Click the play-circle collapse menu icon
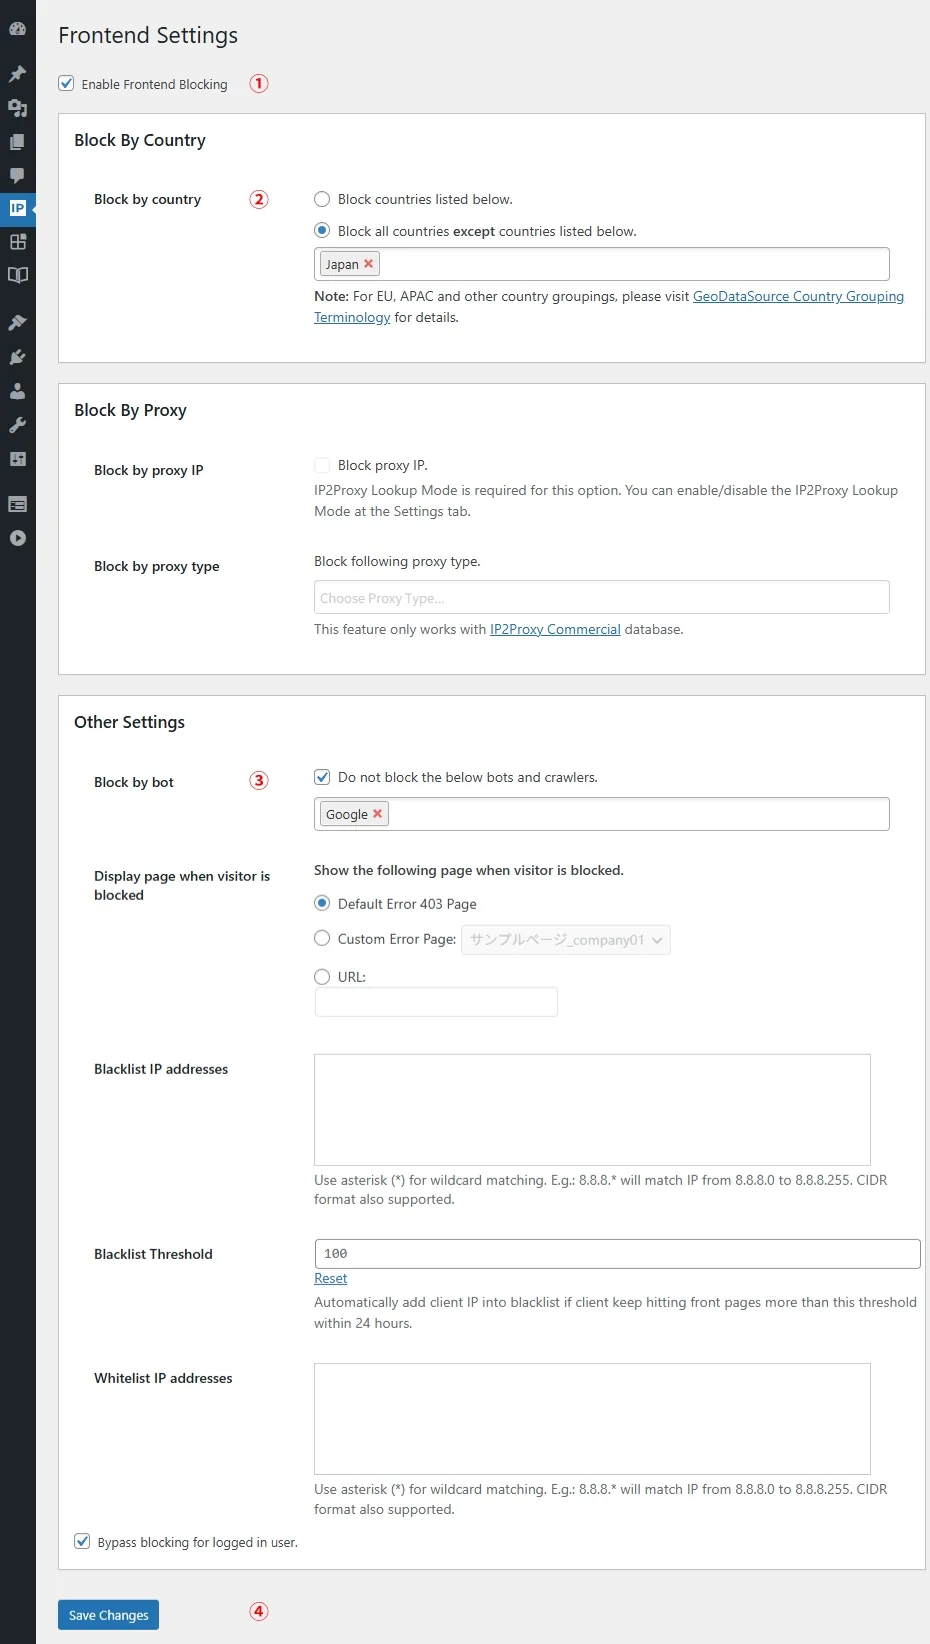The width and height of the screenshot is (930, 1644). click(x=17, y=538)
